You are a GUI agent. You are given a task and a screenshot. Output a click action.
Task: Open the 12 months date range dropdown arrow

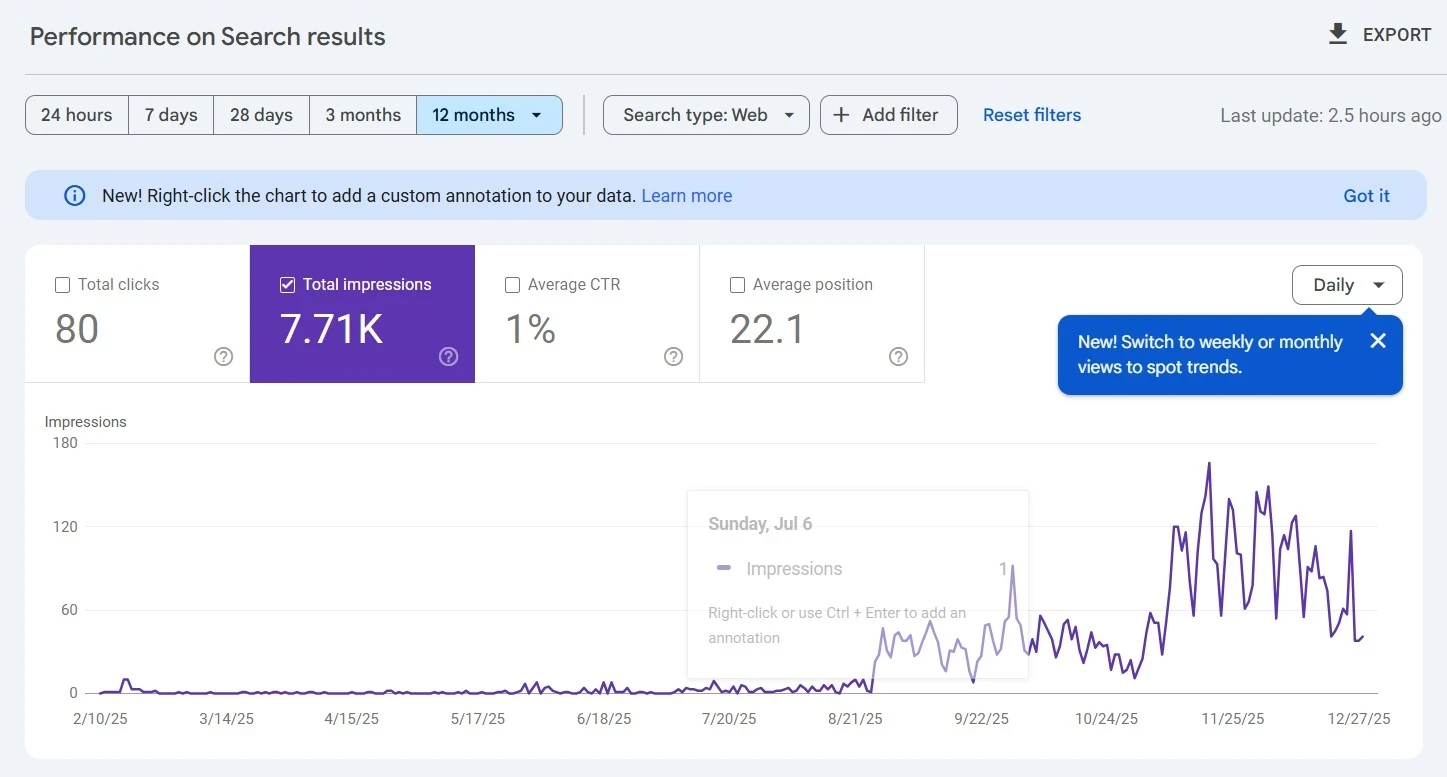[x=537, y=115]
